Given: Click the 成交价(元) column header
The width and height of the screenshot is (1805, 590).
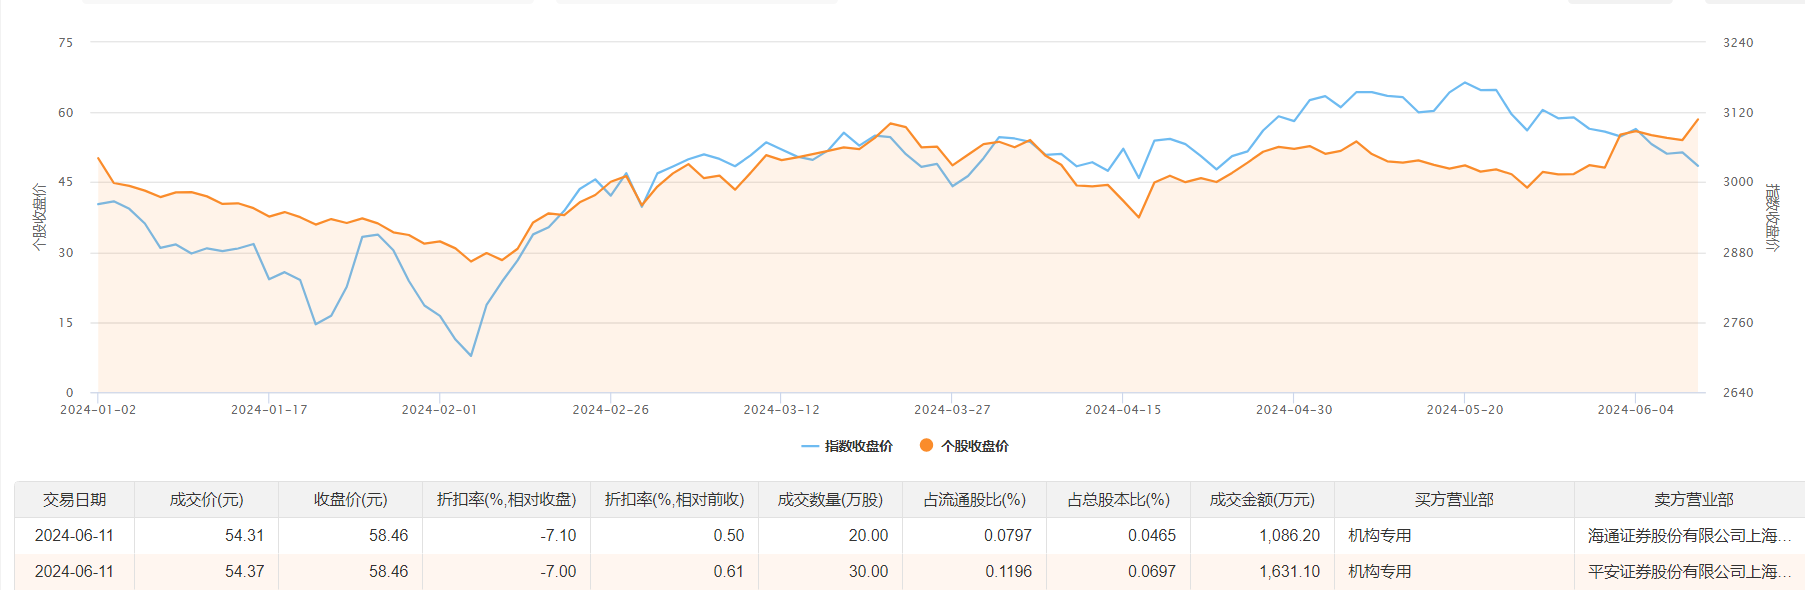Looking at the screenshot, I should pyautogui.click(x=206, y=499).
